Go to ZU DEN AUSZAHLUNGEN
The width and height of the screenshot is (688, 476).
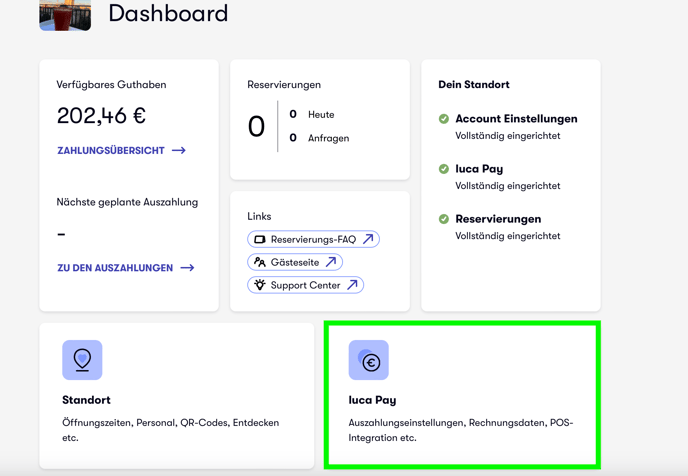pyautogui.click(x=125, y=268)
